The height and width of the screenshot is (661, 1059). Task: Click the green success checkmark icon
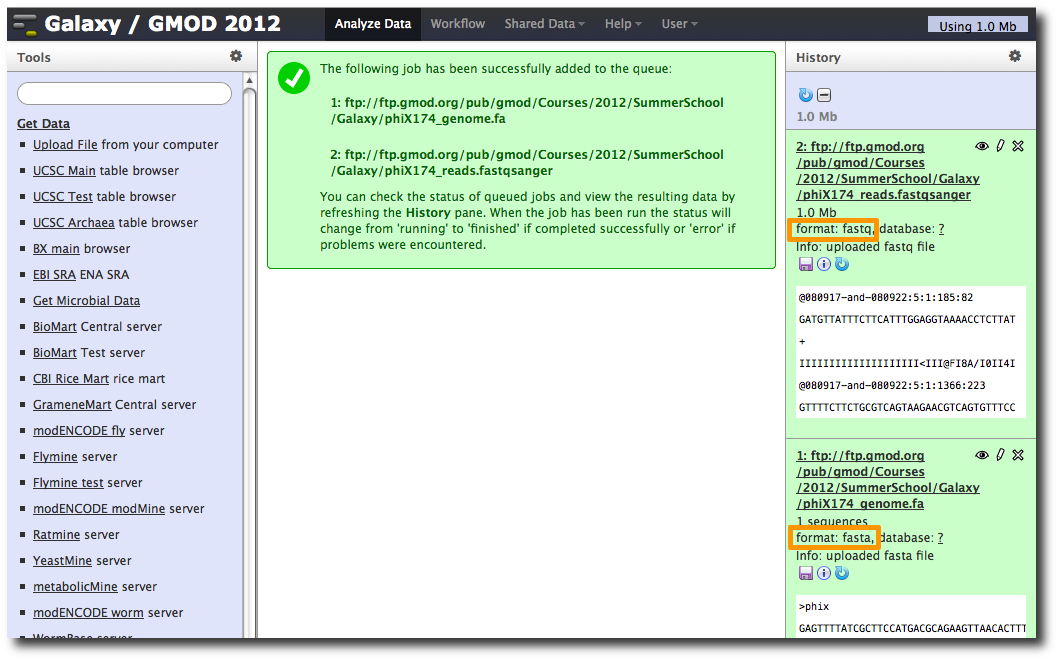294,78
